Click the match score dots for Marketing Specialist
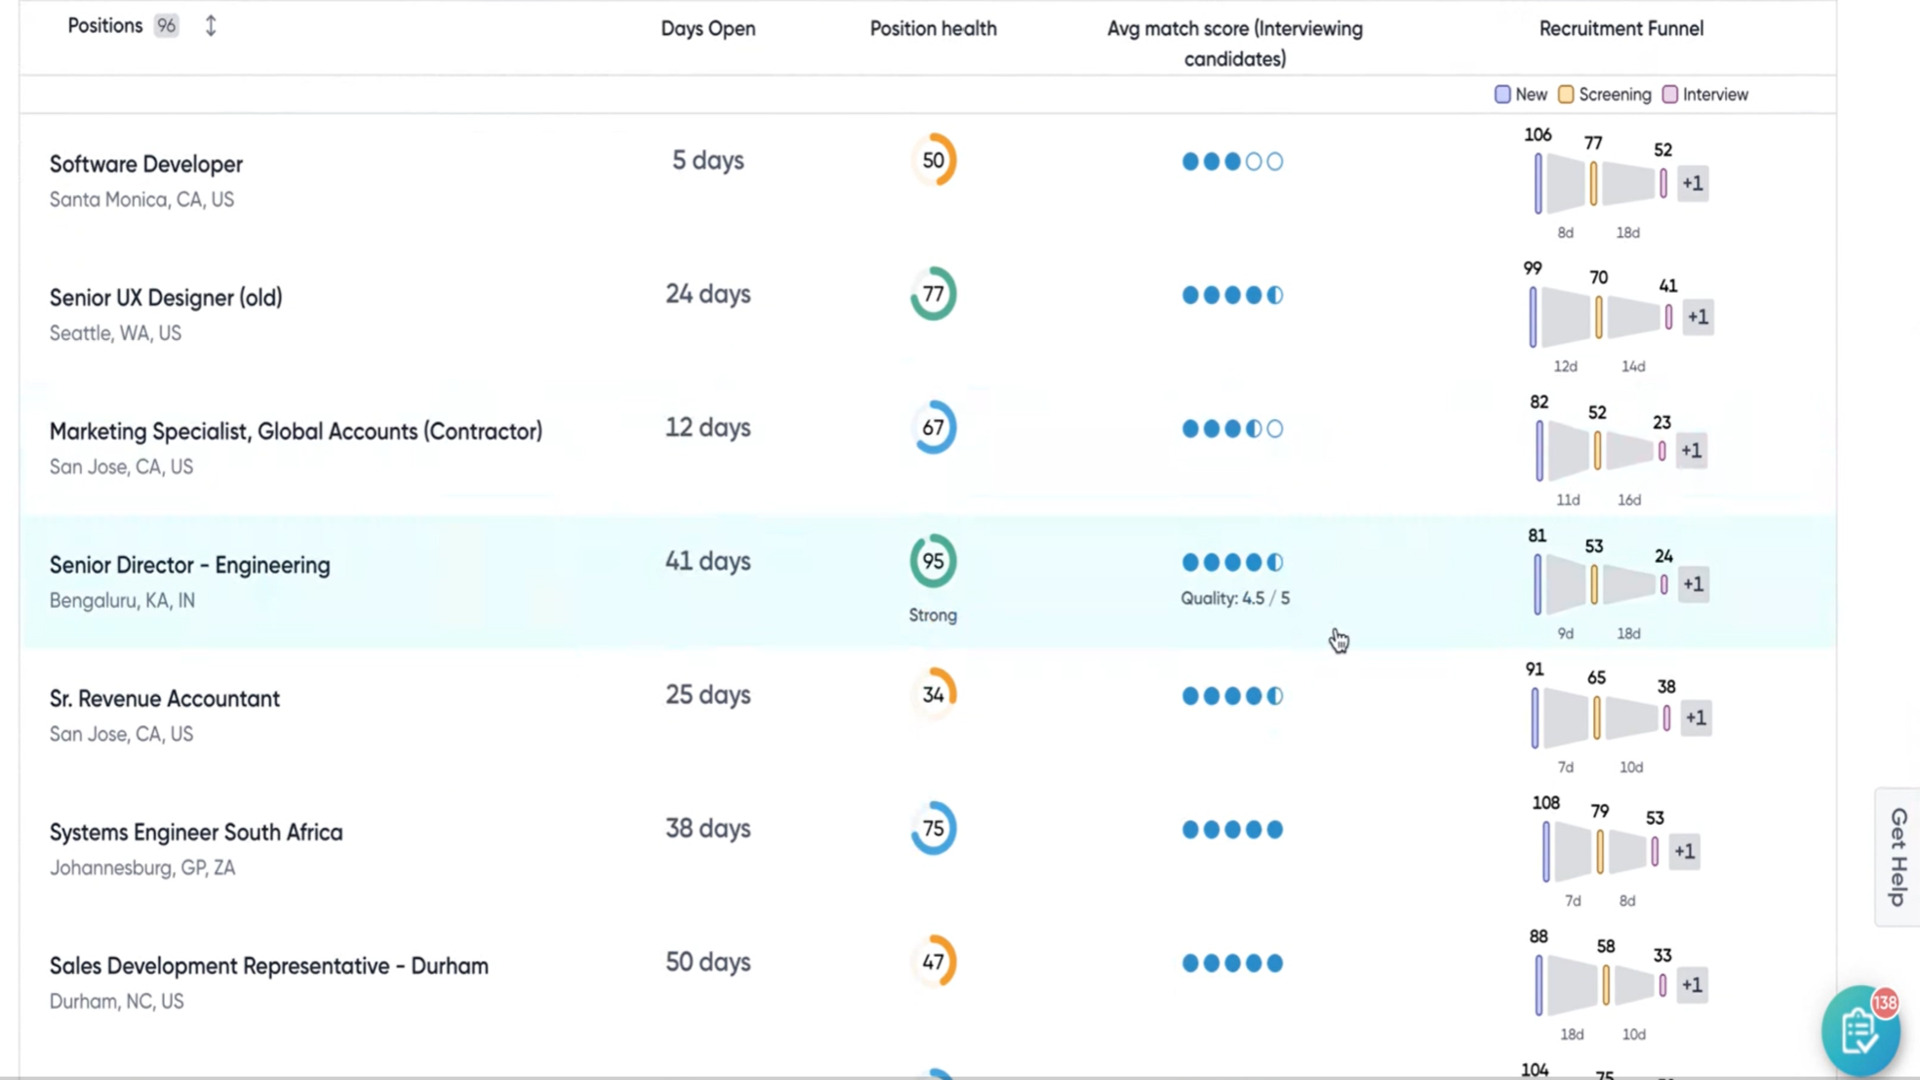Screen dimensions: 1920x1080 point(1232,428)
